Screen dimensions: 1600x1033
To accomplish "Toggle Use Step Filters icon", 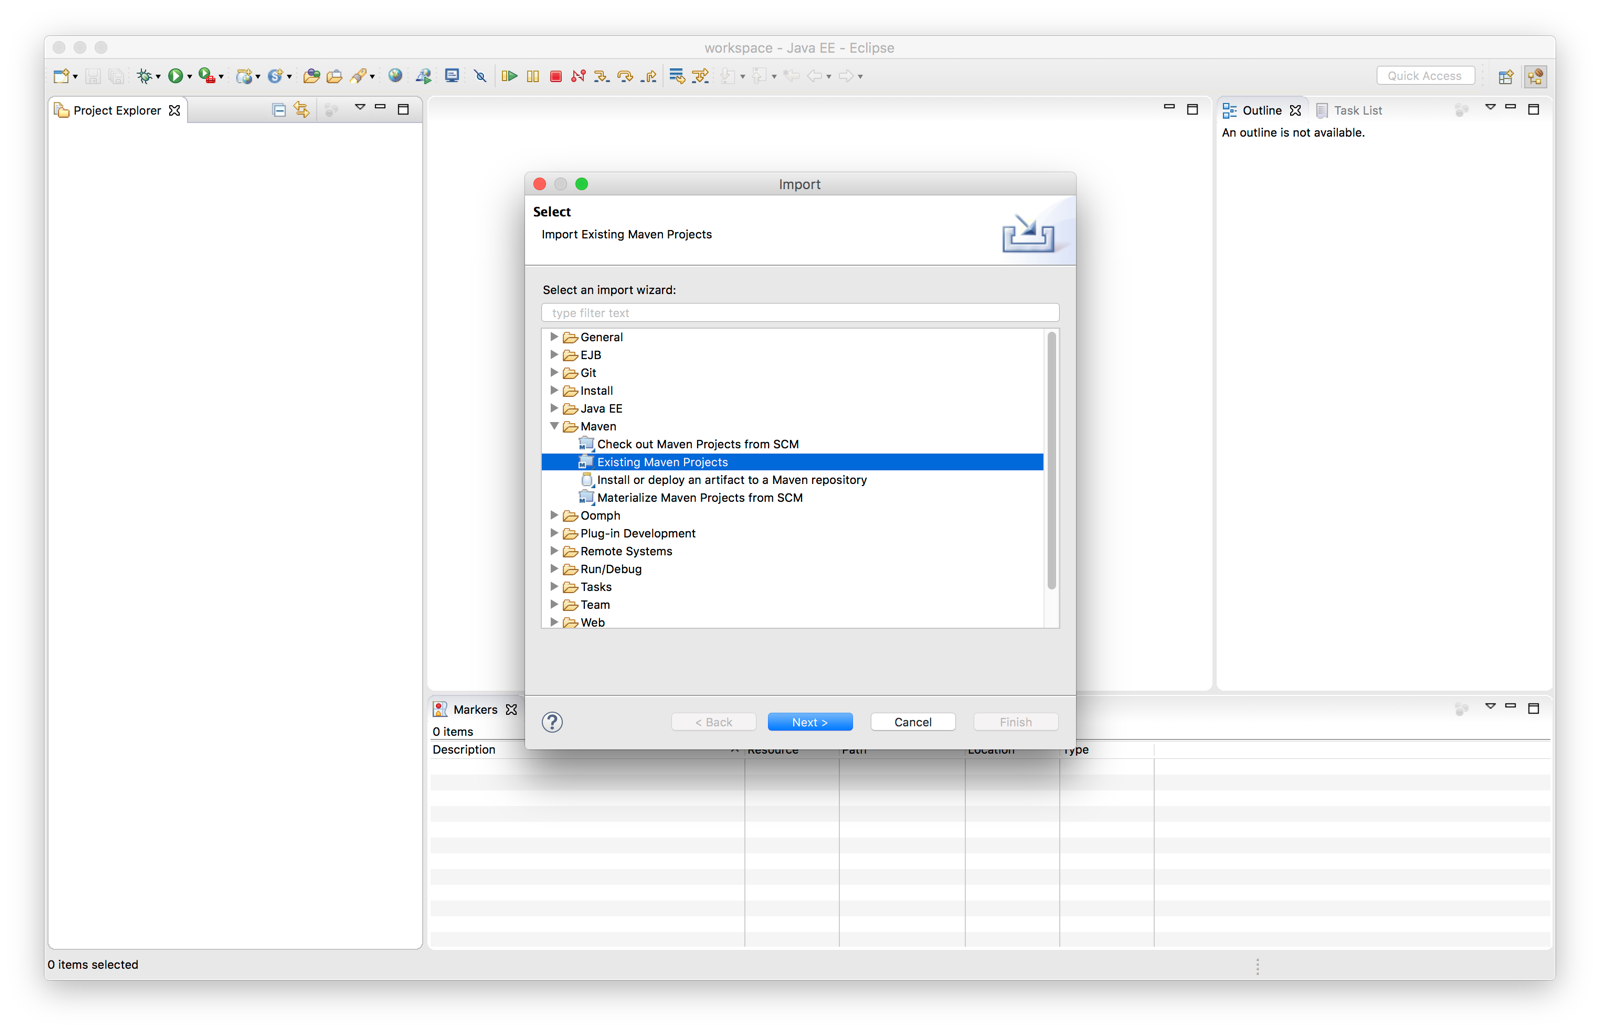I will pyautogui.click(x=701, y=76).
